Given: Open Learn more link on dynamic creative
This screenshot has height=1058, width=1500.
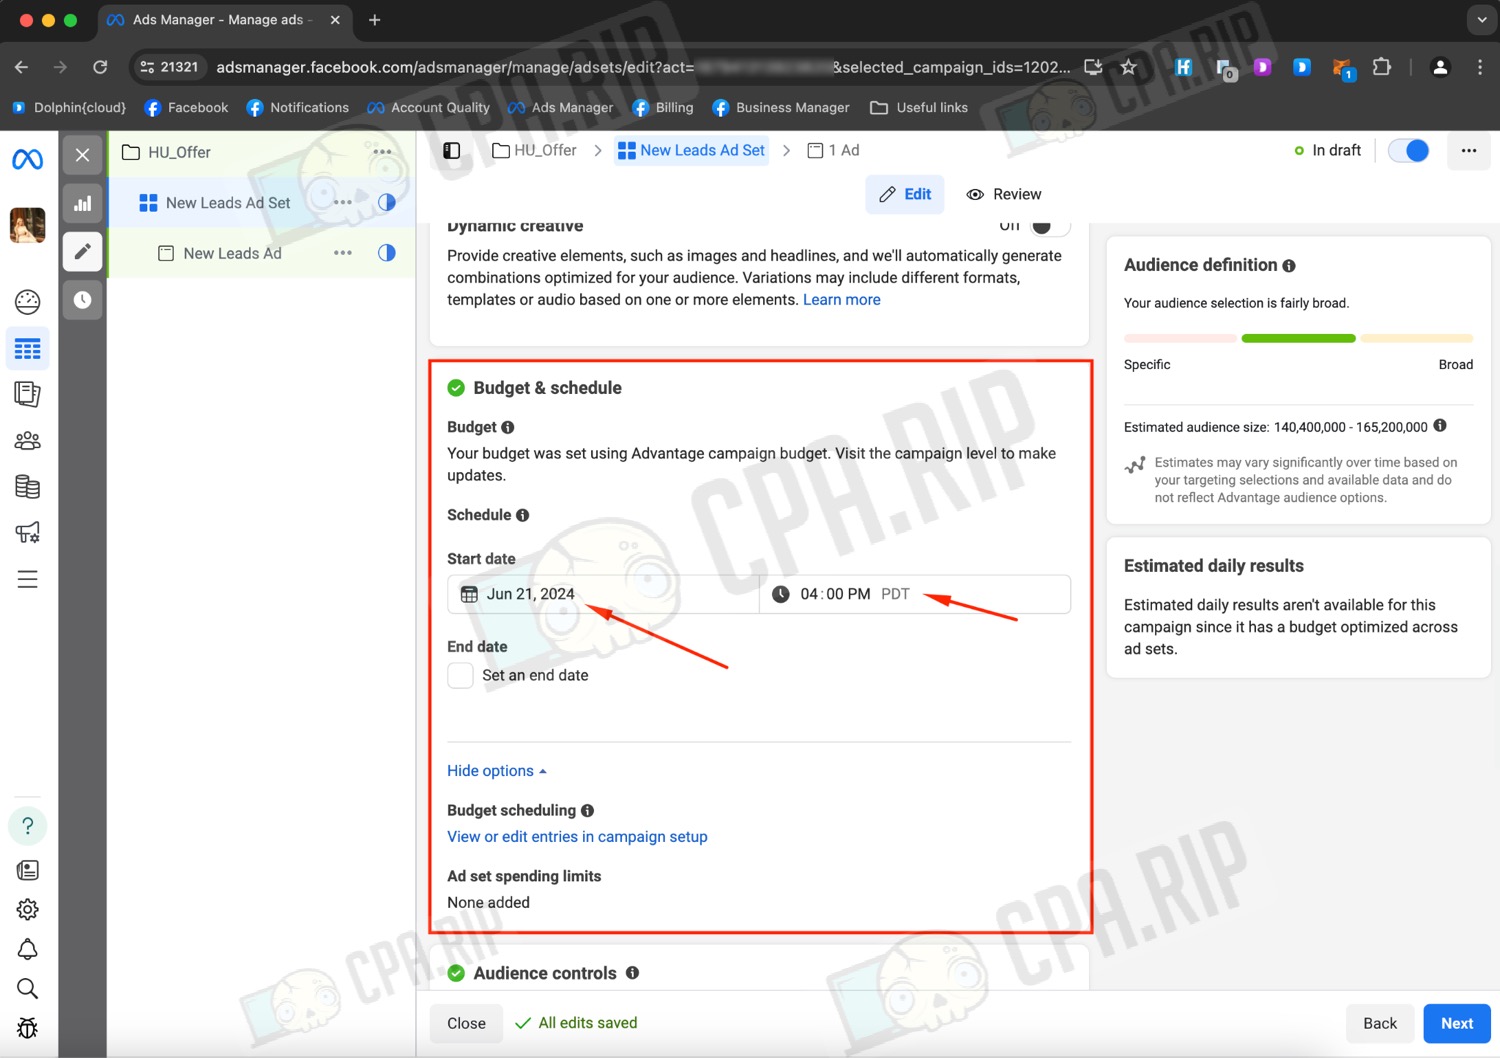Looking at the screenshot, I should [x=842, y=300].
